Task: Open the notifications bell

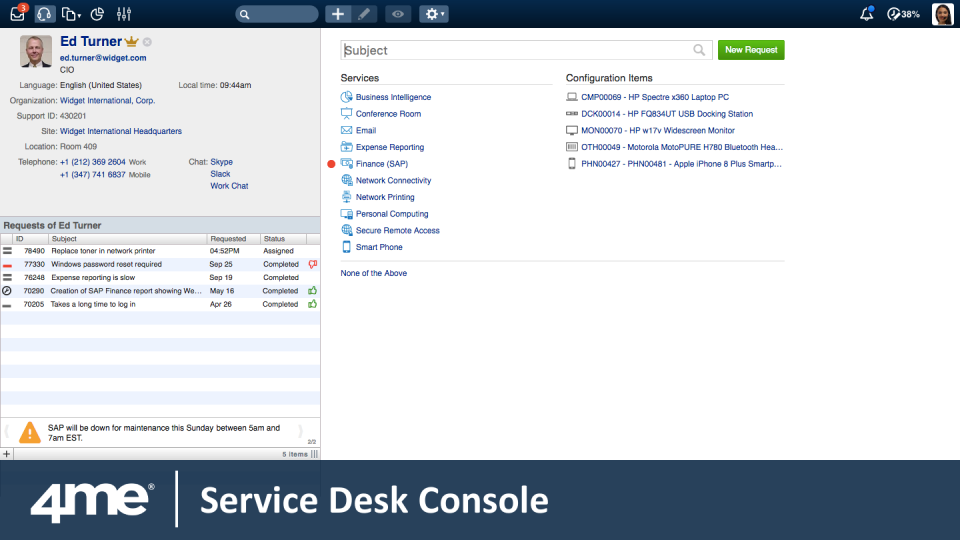Action: coord(866,13)
